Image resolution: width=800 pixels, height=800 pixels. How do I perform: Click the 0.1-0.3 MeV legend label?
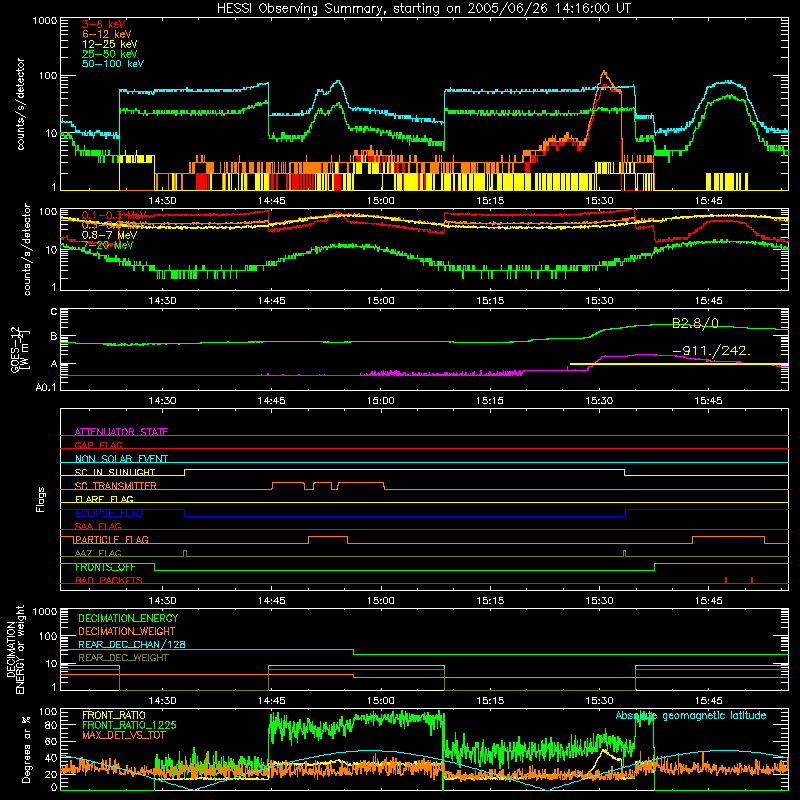(x=114, y=215)
